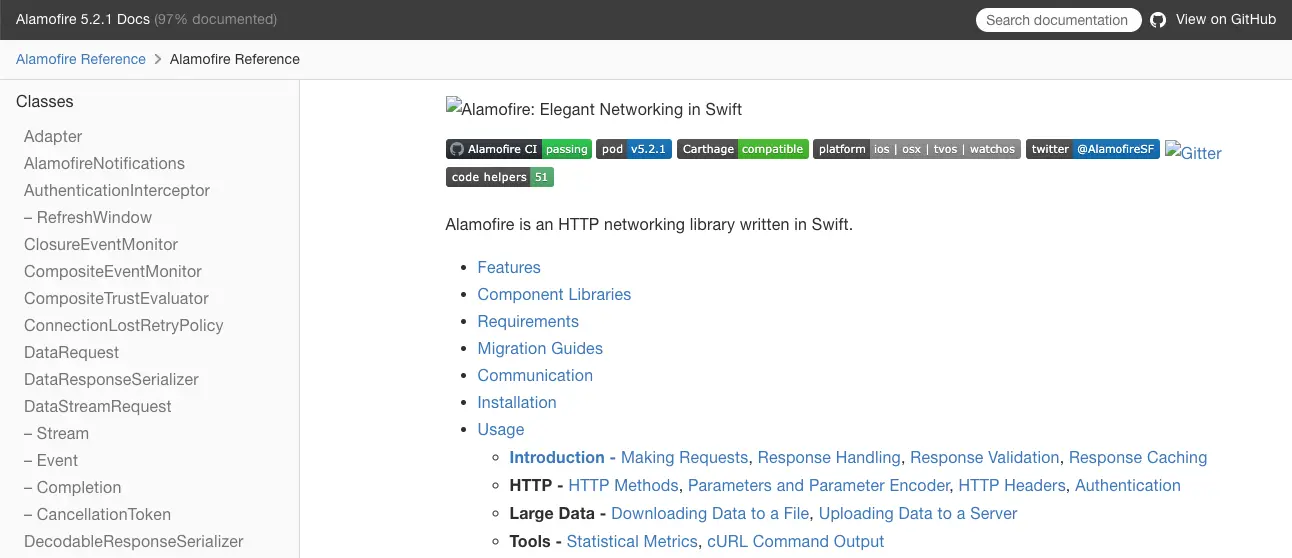Open the platform ios osx tvos watchos badge
This screenshot has width=1292, height=558.
pos(917,149)
